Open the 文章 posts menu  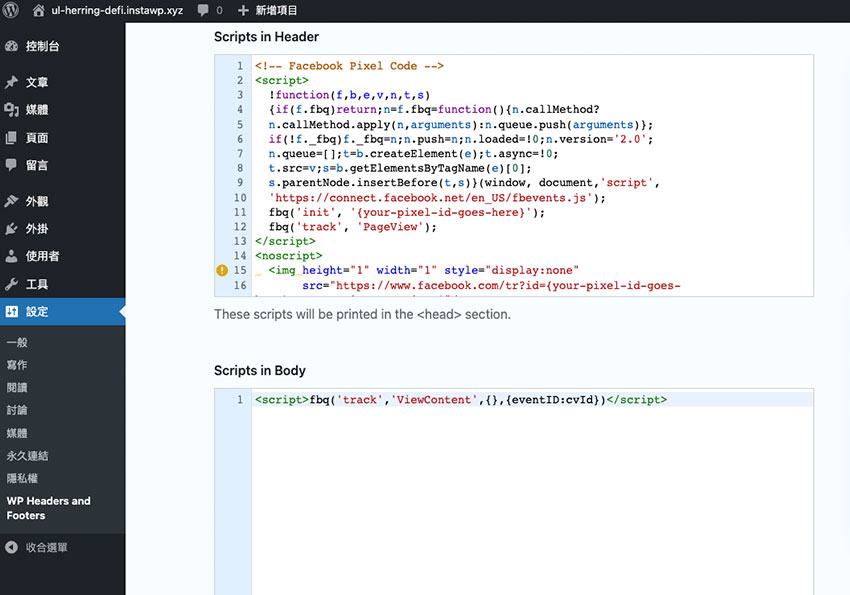click(37, 82)
